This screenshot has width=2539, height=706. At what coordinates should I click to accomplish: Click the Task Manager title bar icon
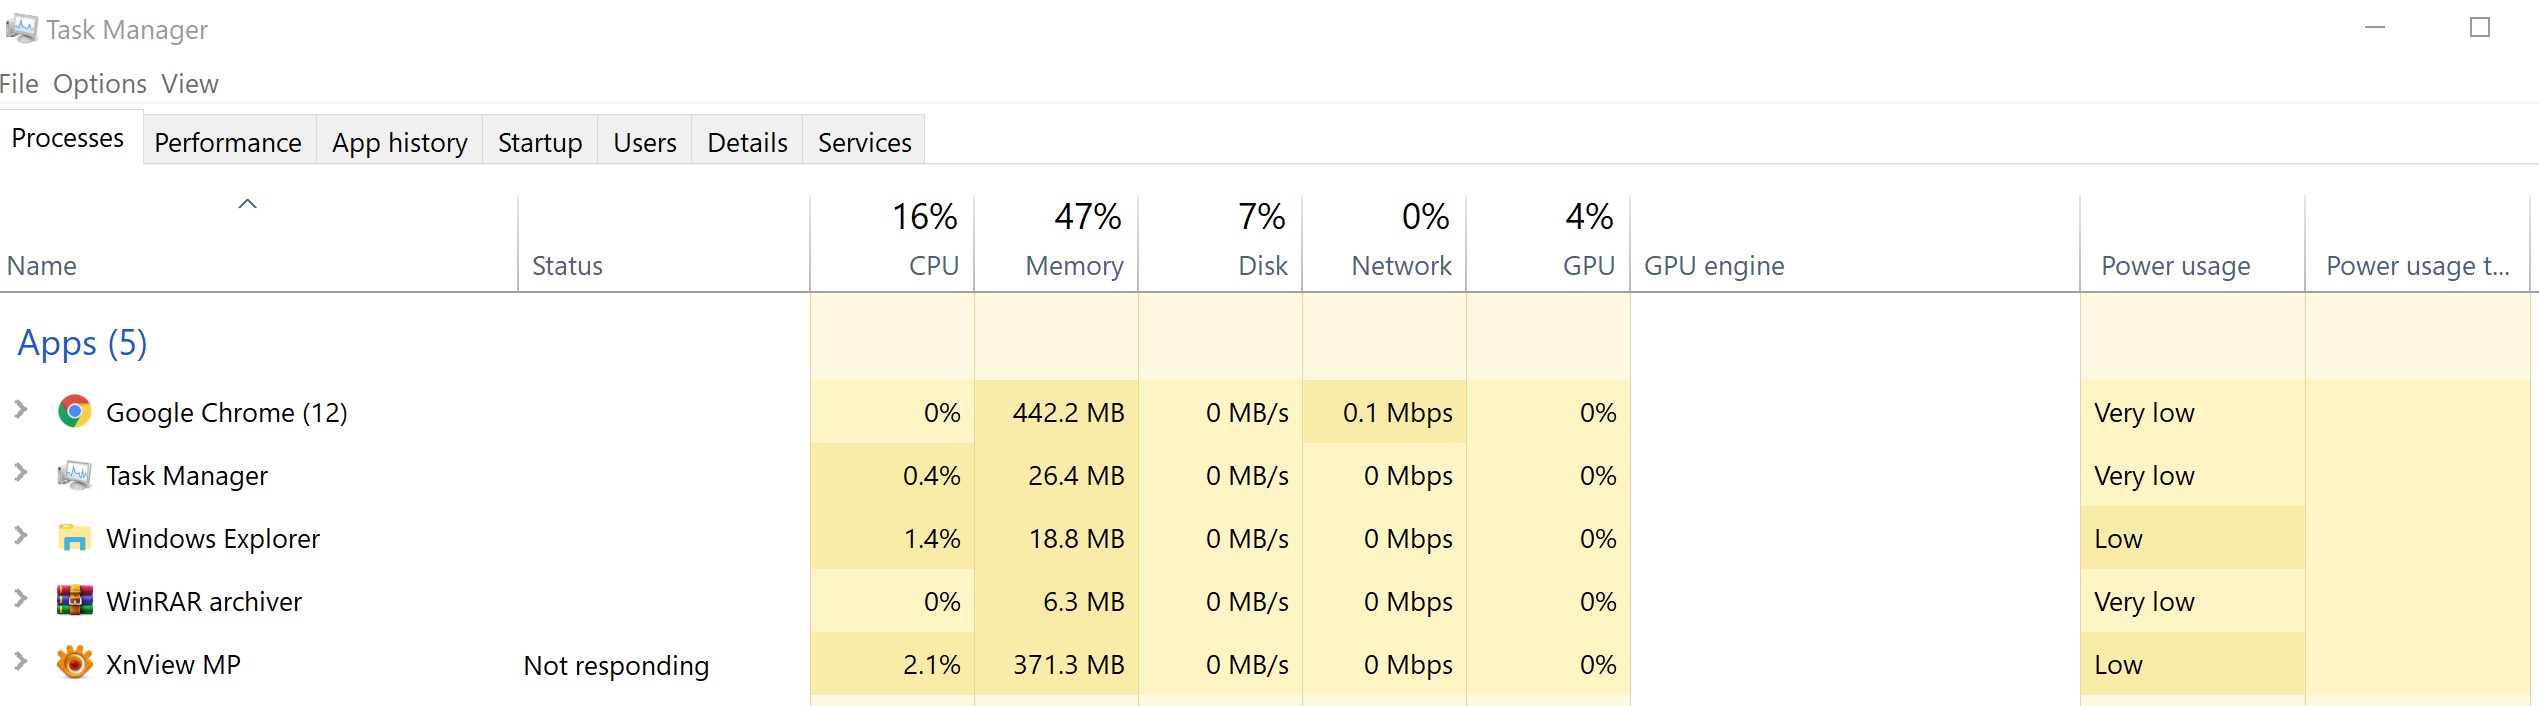[x=21, y=29]
